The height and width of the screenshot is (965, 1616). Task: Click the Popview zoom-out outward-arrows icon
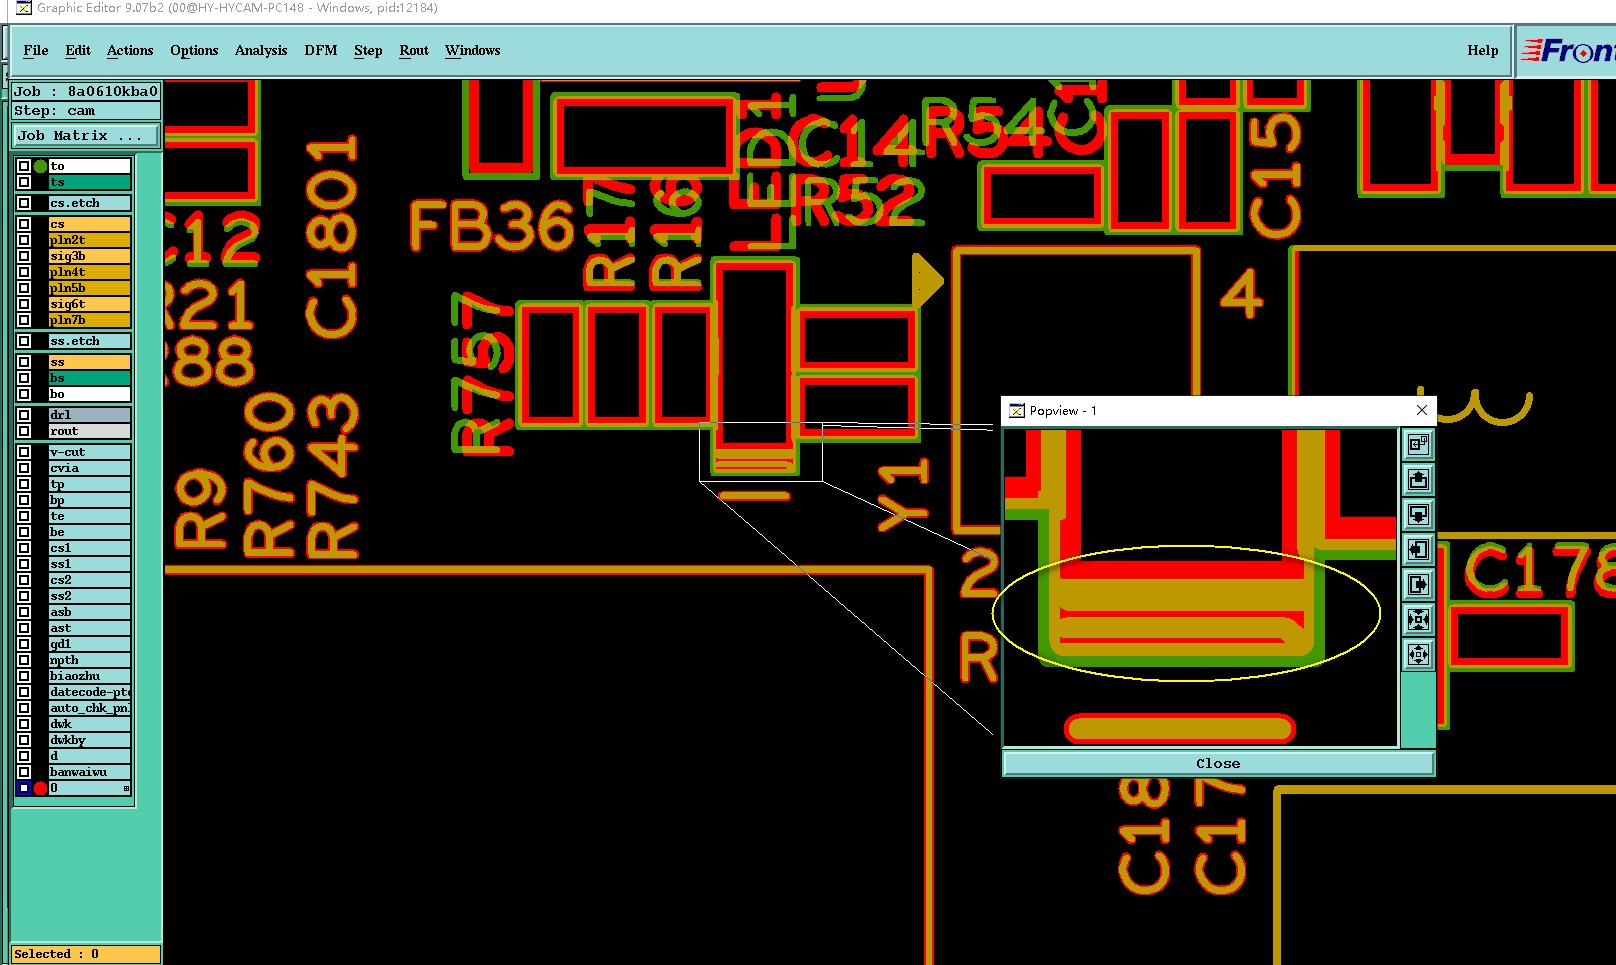tap(1418, 654)
